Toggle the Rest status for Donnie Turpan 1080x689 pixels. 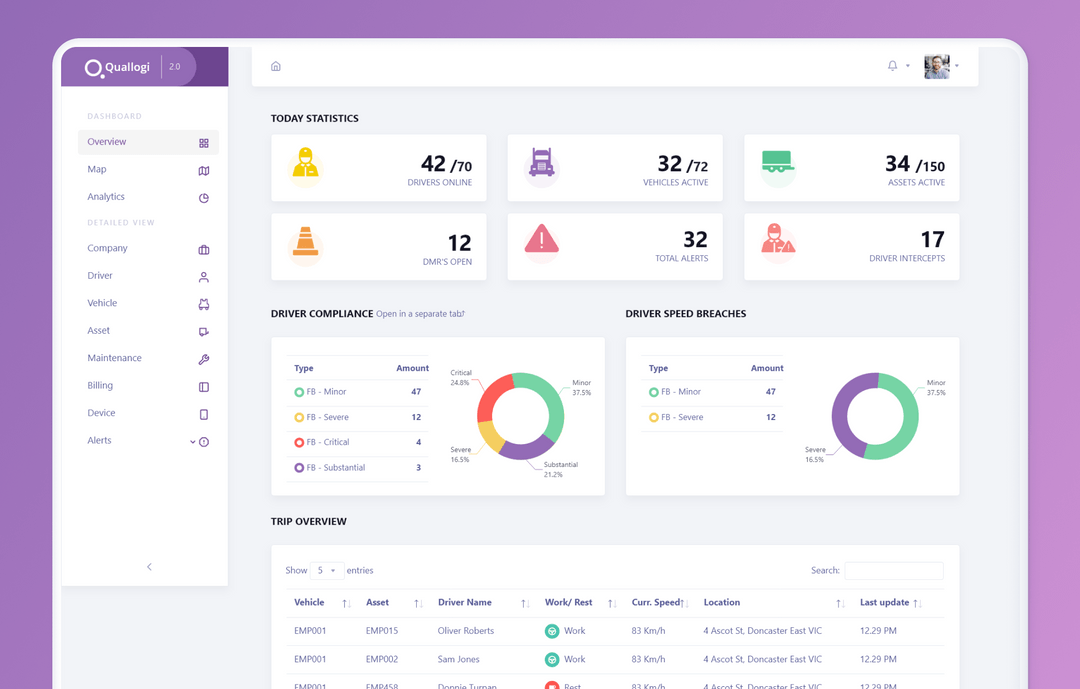[552, 686]
